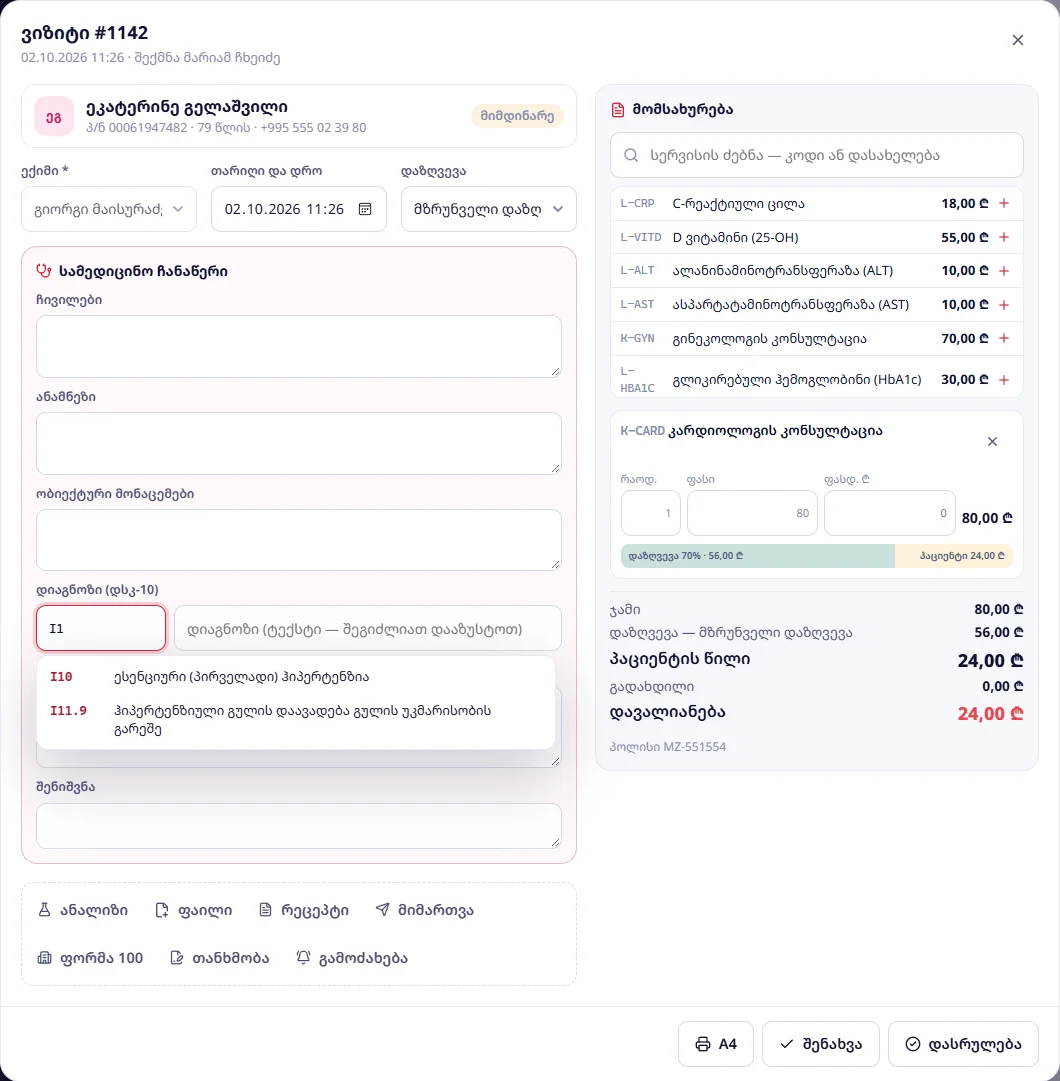Click the ანამნეზი text area
Screen dimensions: 1060x1081
pyautogui.click(x=298, y=443)
